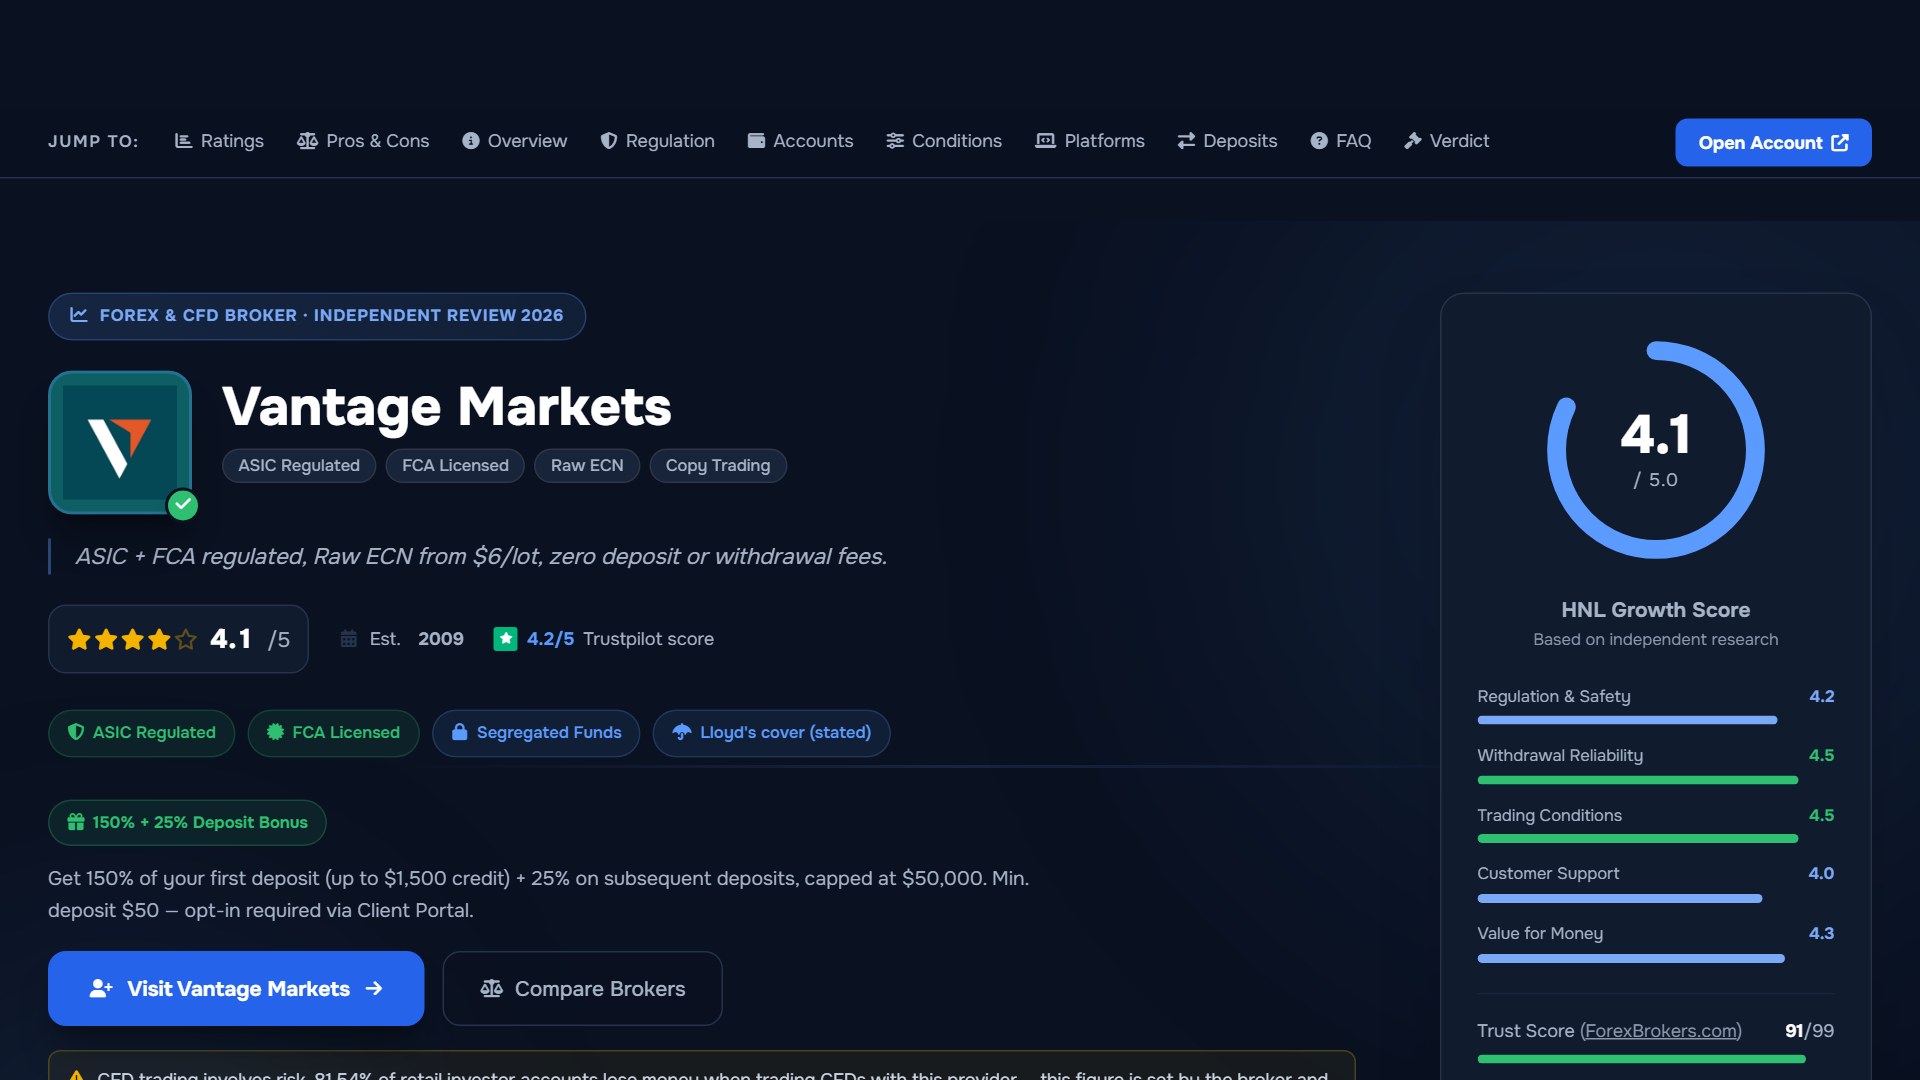
Task: Click the shield icon beside Regulation nav
Action: (x=609, y=141)
